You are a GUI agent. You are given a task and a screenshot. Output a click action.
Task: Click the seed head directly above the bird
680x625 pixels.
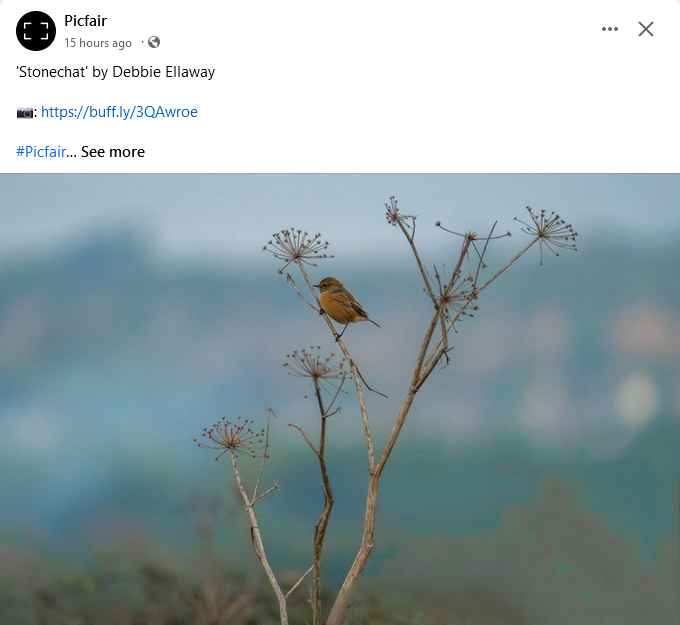(297, 244)
